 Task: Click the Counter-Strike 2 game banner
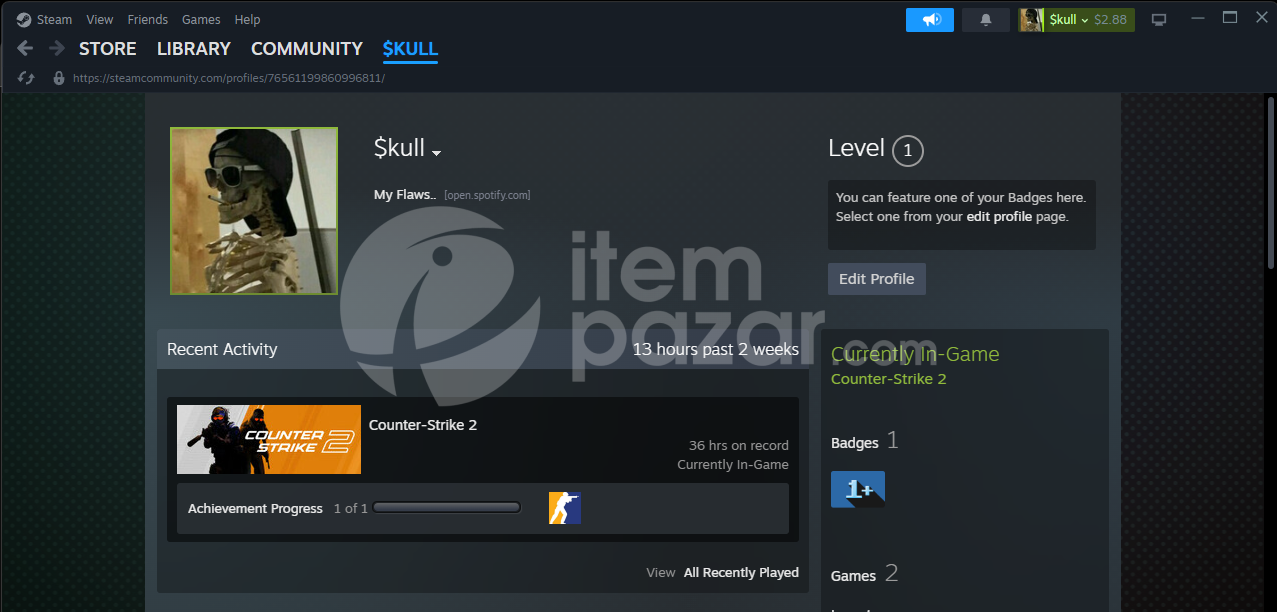269,439
